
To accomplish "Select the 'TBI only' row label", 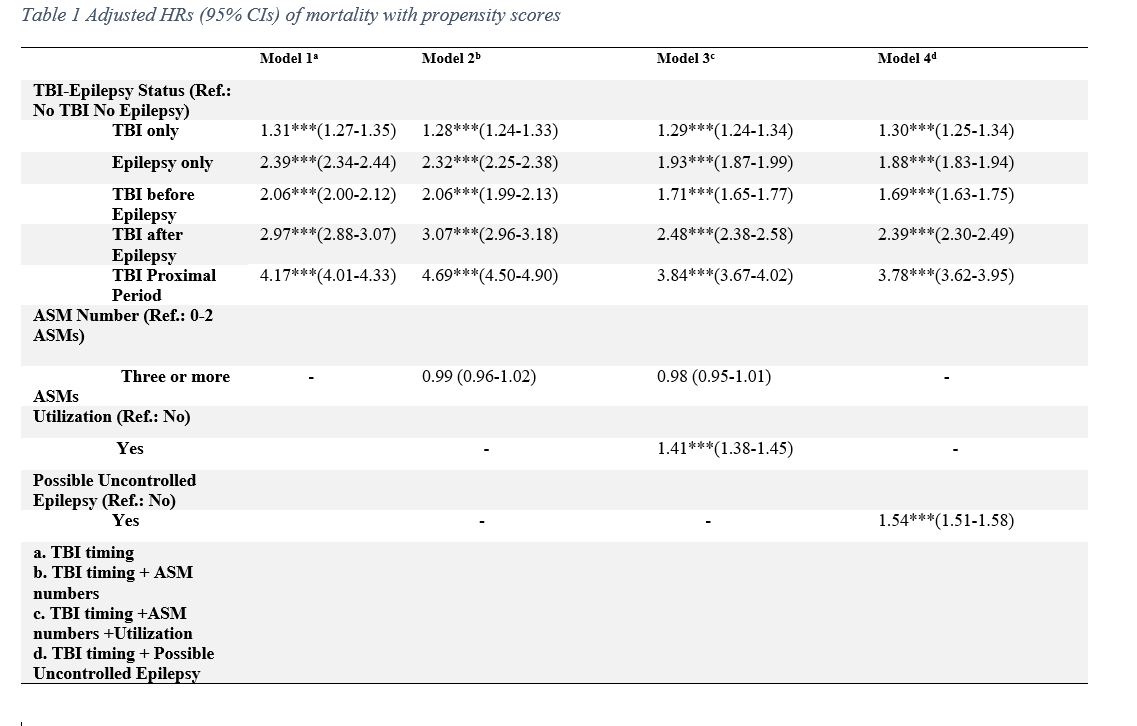I will pyautogui.click(x=146, y=131).
